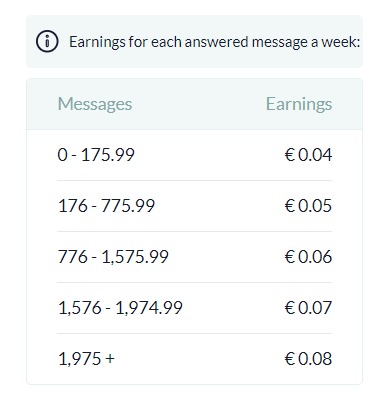Select the earnings info banner text

(x=214, y=42)
